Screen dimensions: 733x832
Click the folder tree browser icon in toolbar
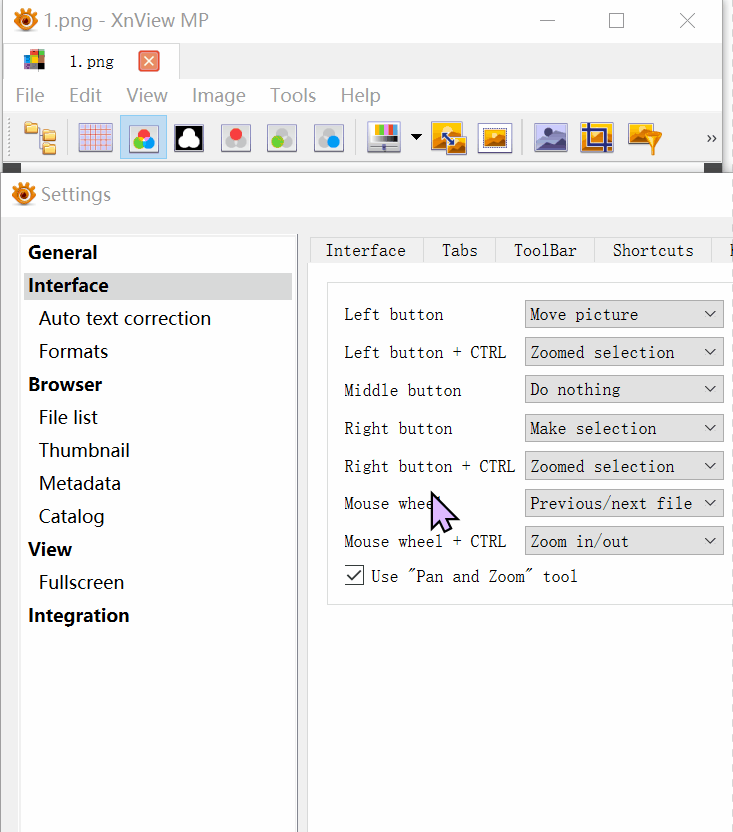point(40,138)
